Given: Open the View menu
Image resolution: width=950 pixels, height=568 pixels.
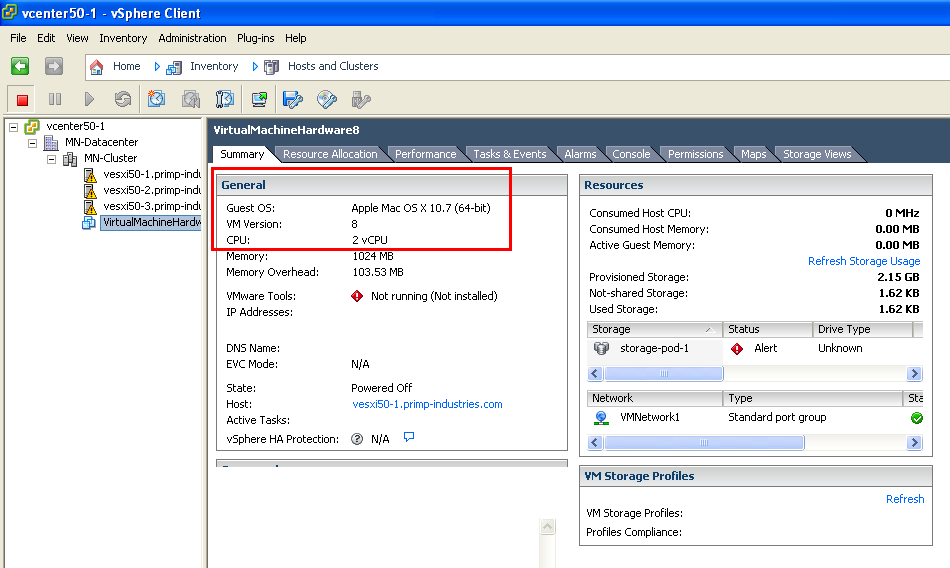Looking at the screenshot, I should 77,38.
